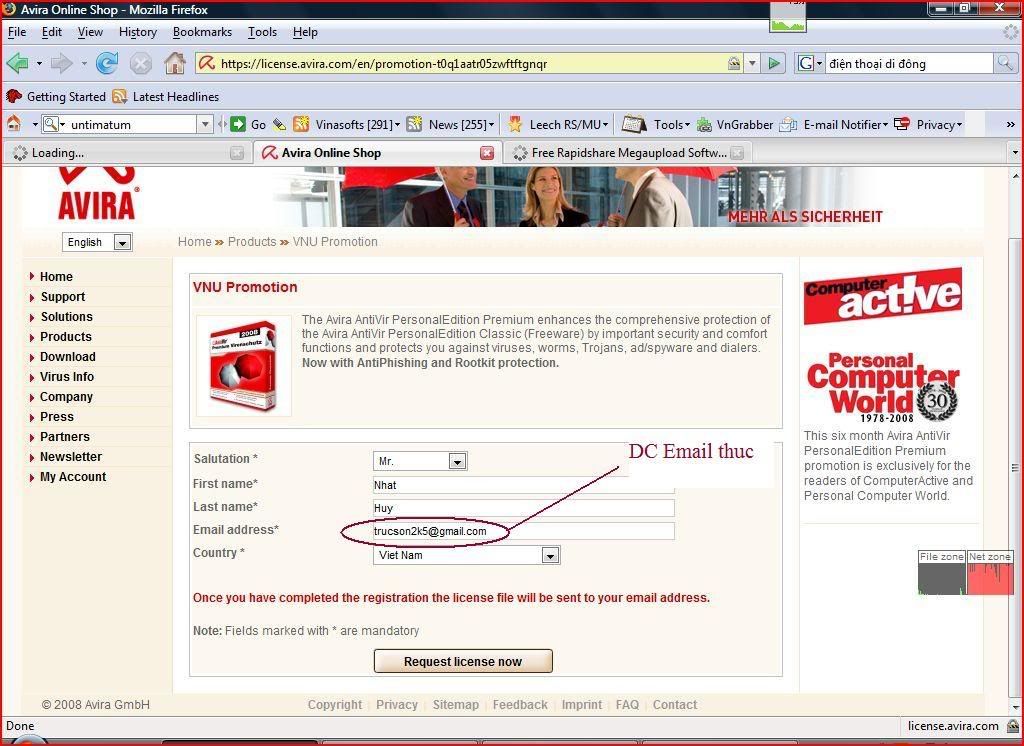Click the Forward navigation arrow
Screen dimensions: 1024x746
click(x=62, y=63)
